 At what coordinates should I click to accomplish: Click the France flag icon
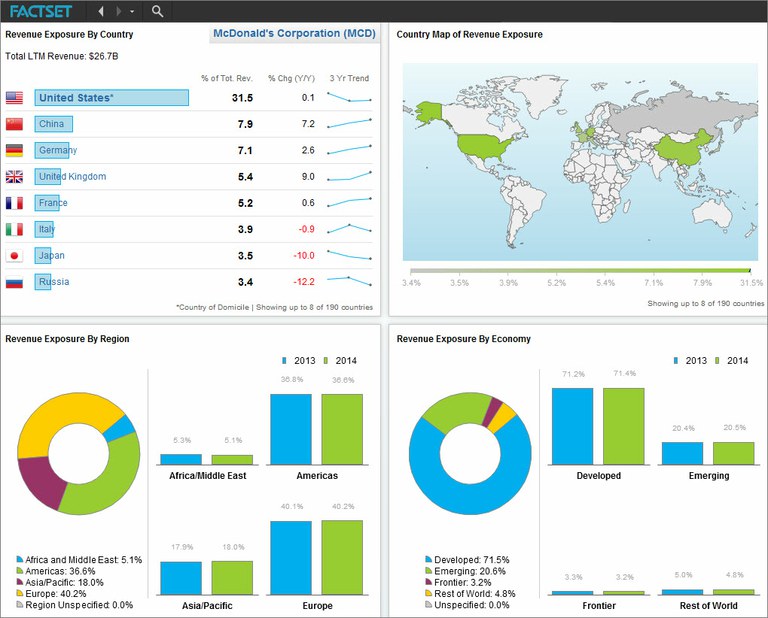click(14, 203)
